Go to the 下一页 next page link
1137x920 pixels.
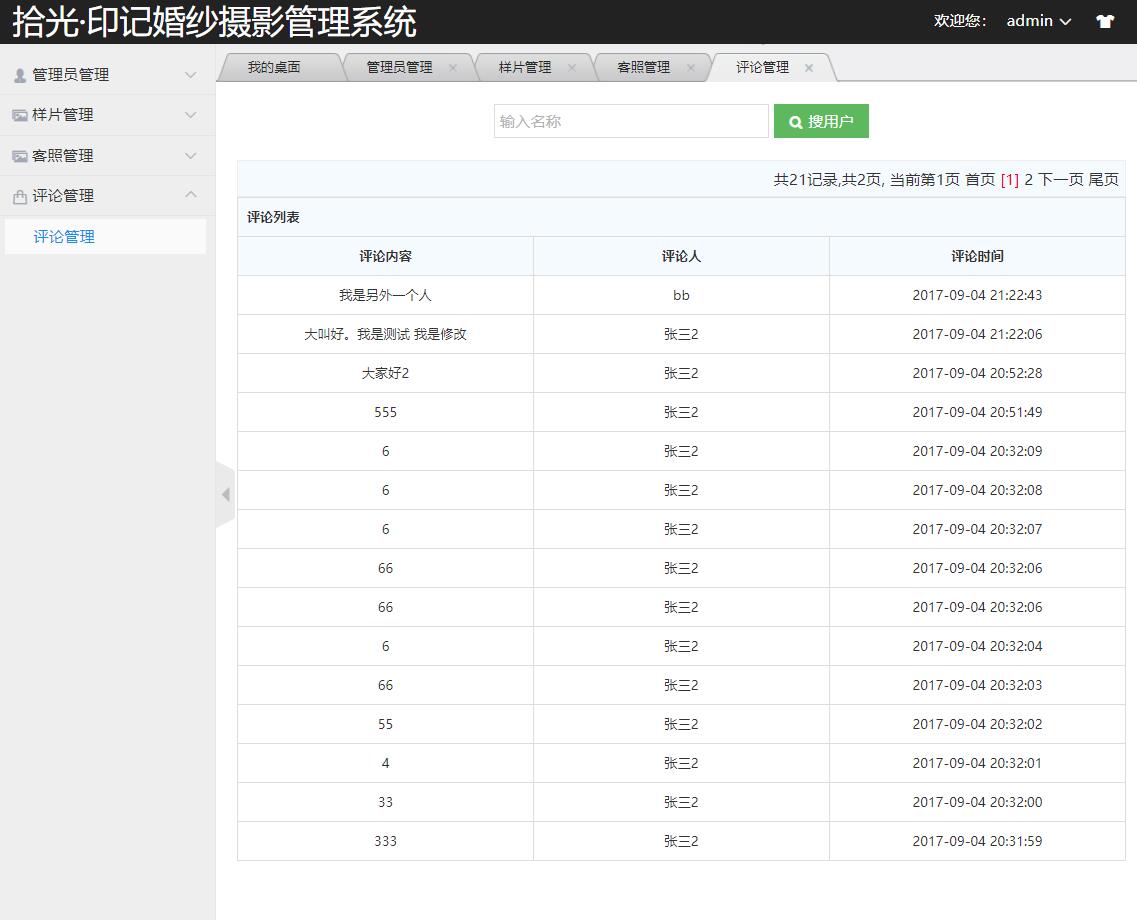click(x=1060, y=180)
